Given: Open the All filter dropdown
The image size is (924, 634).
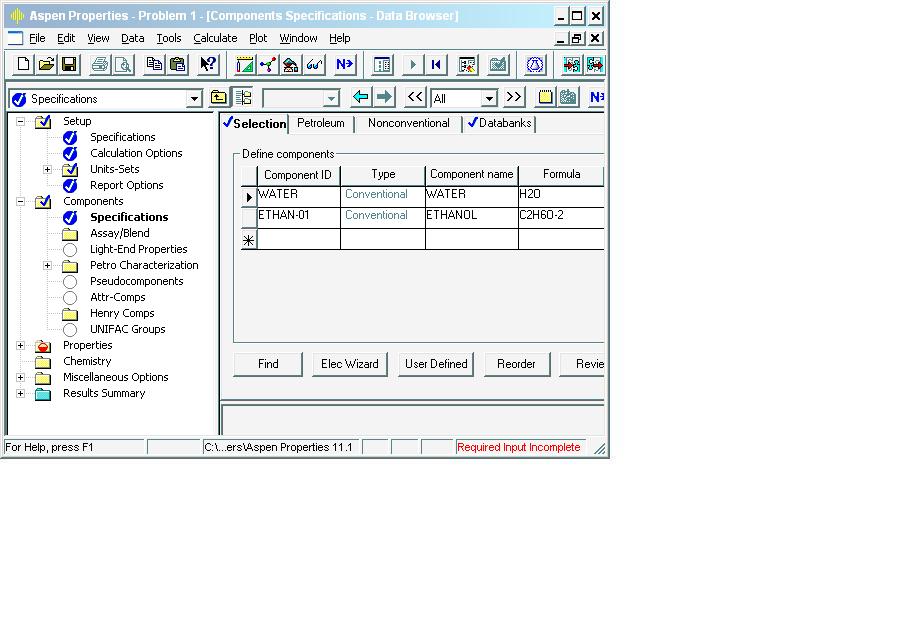Looking at the screenshot, I should (489, 98).
